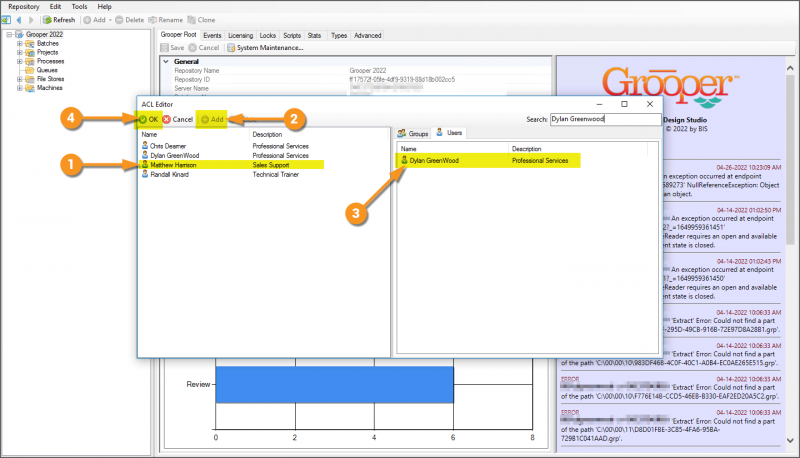Click the forward navigation arrow in toolbar
This screenshot has width=800, height=458.
point(31,20)
